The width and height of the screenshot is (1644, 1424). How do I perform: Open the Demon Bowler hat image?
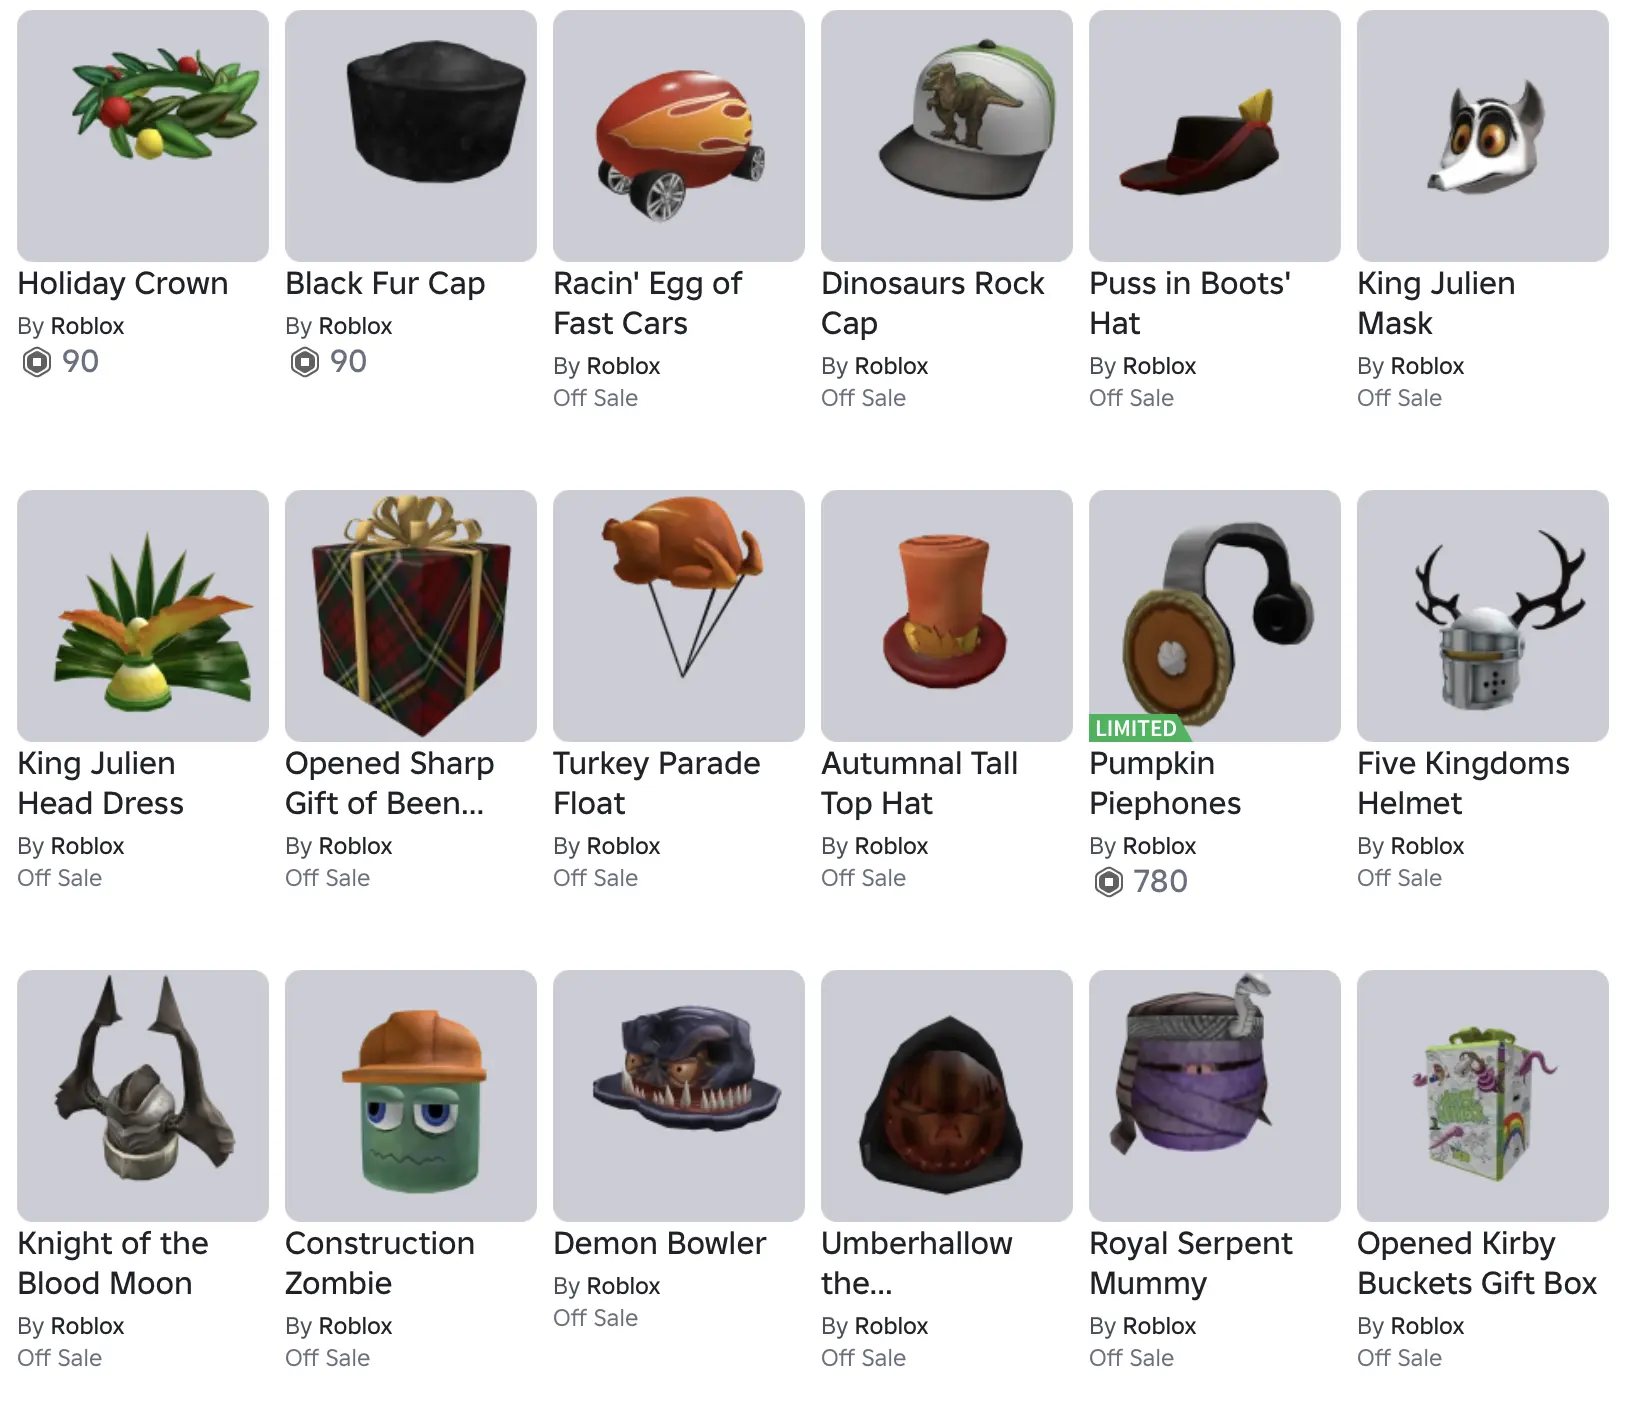tap(679, 1096)
